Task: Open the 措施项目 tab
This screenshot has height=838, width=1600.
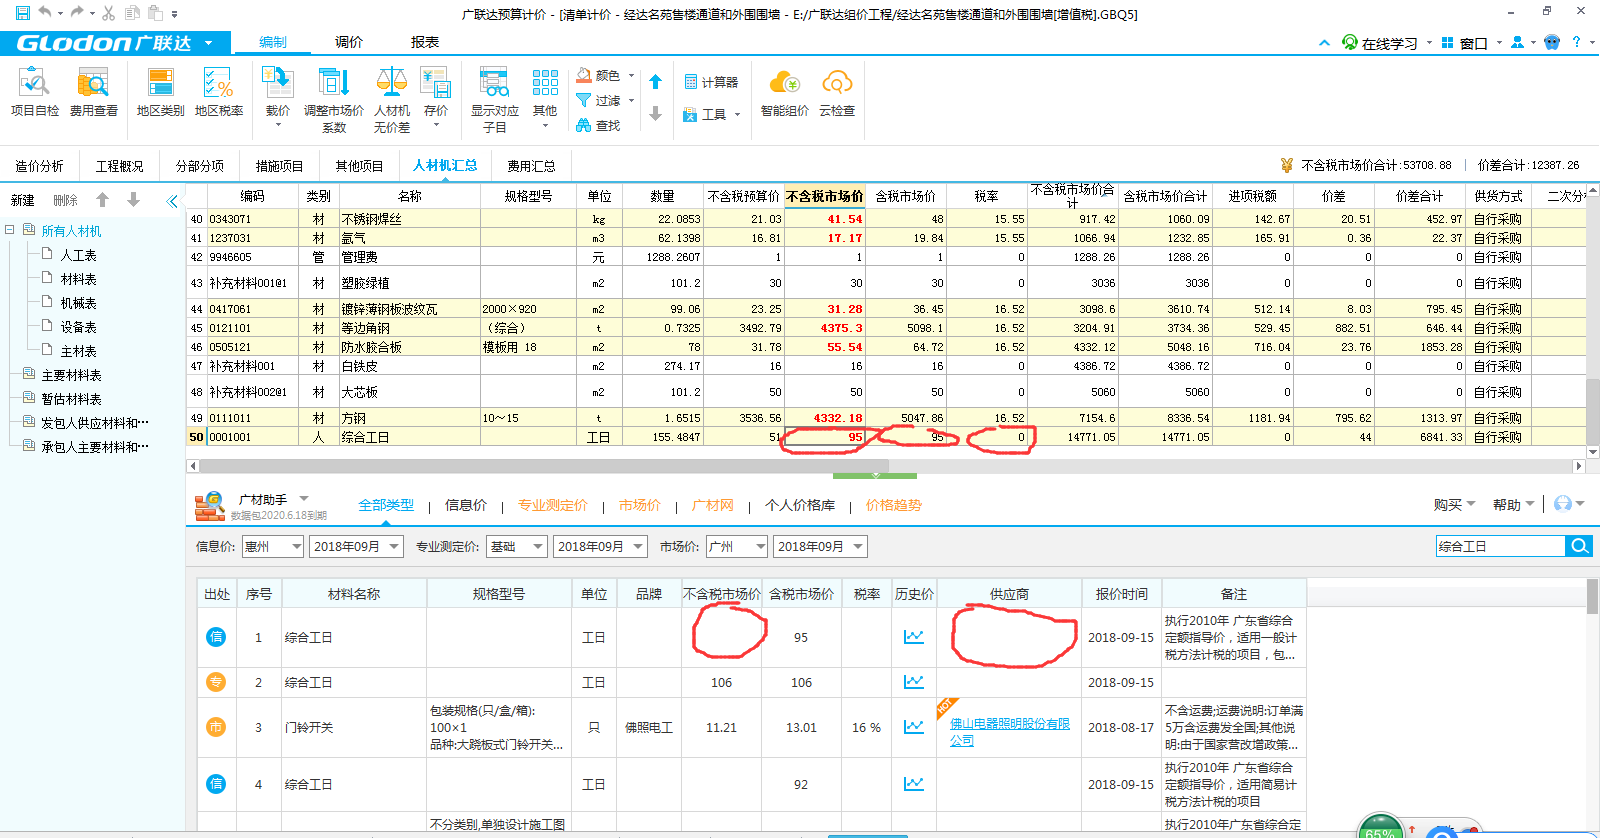Action: pos(279,166)
